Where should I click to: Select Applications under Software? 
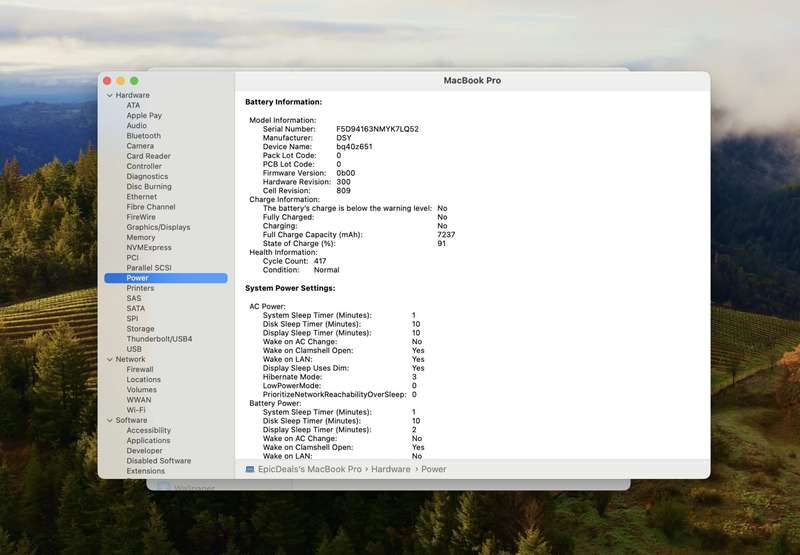(x=148, y=441)
